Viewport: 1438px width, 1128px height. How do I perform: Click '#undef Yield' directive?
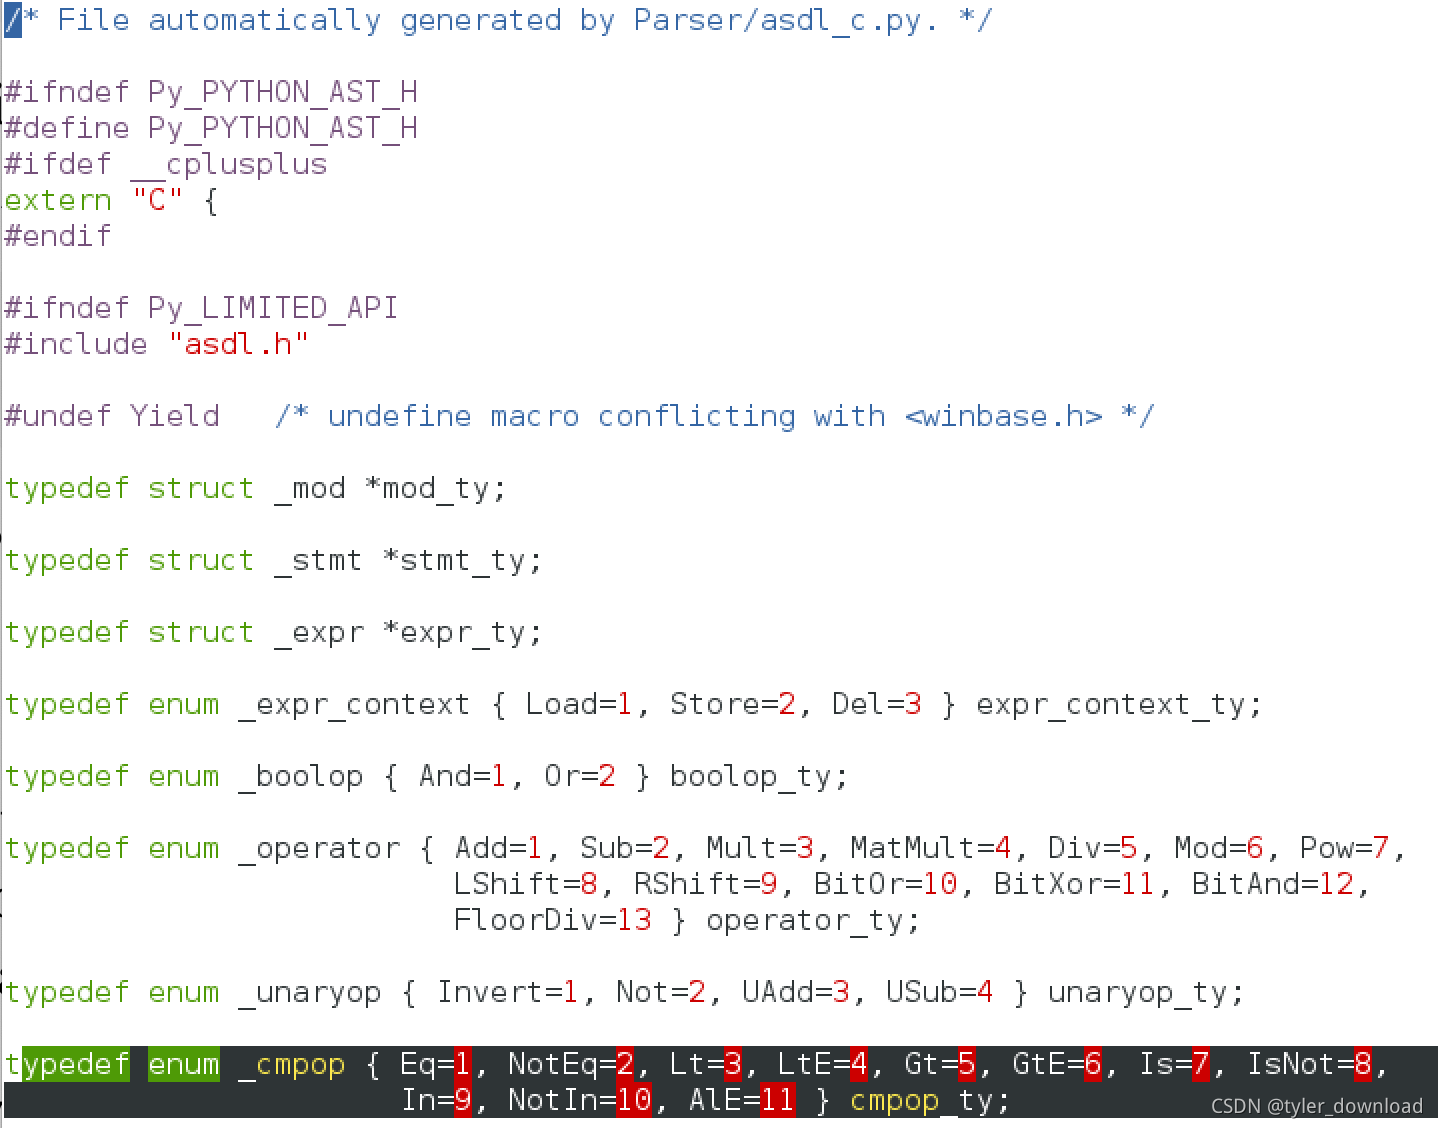click(x=111, y=417)
